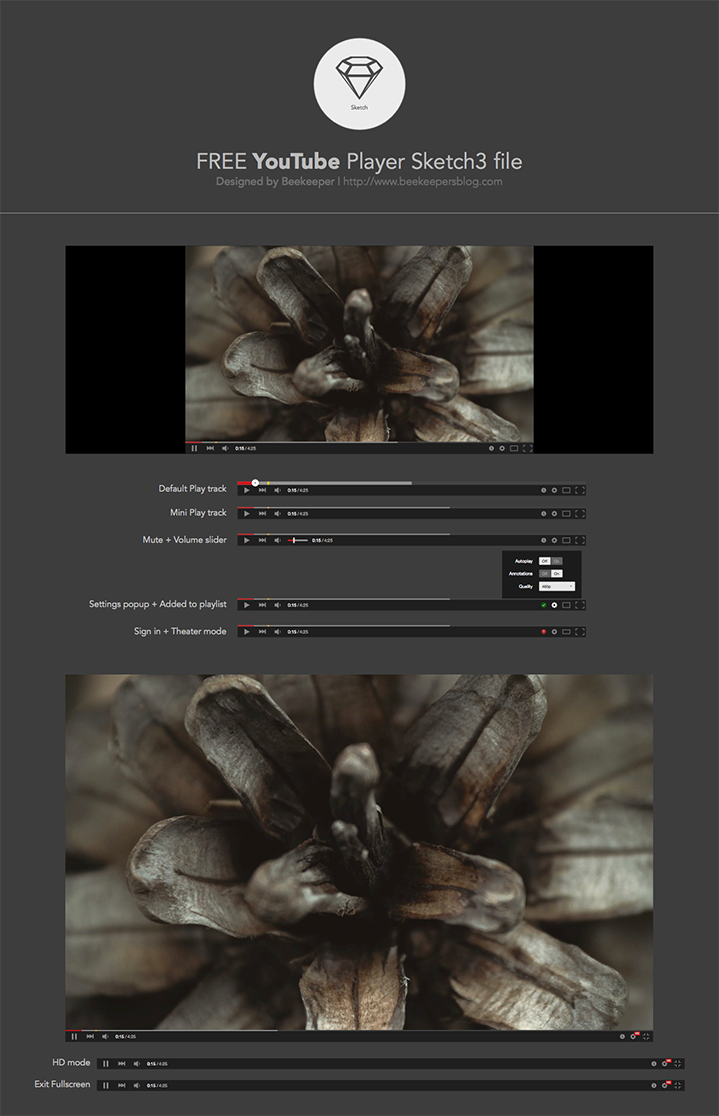The height and width of the screenshot is (1116, 719).
Task: Open the Quality dropdown in settings popup
Action: pyautogui.click(x=557, y=587)
